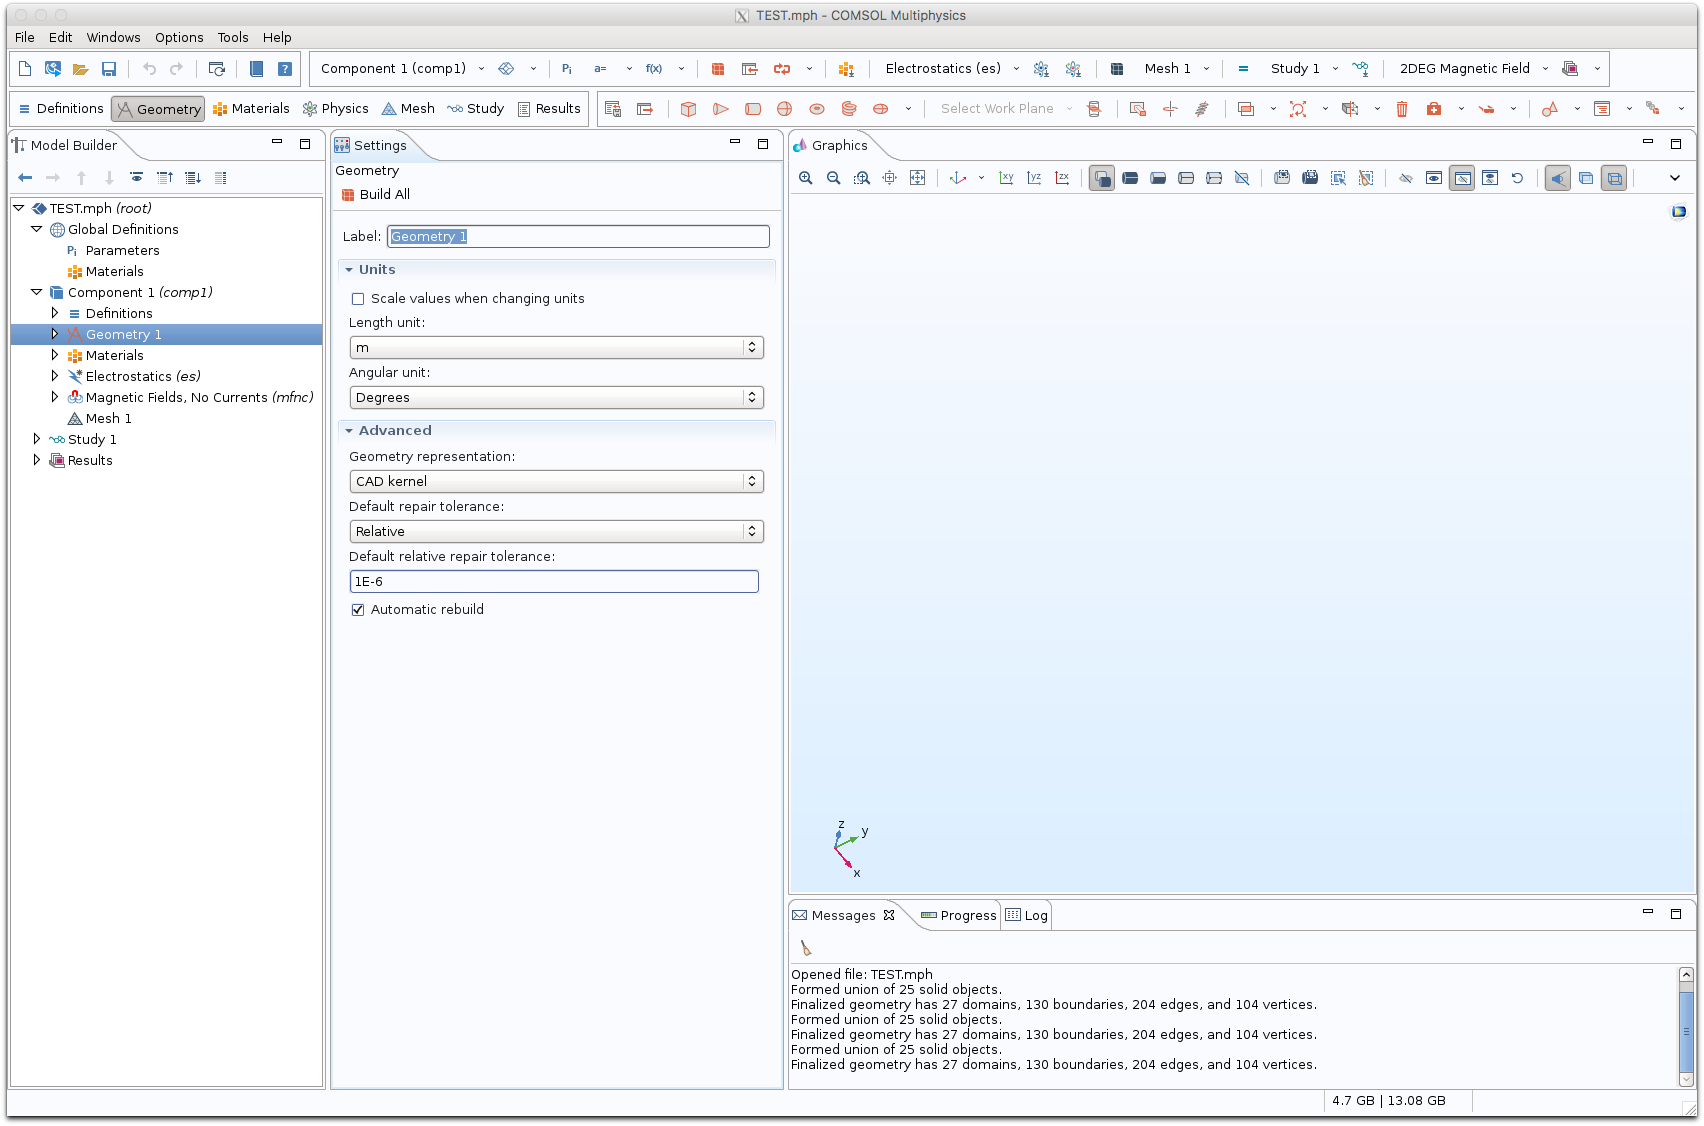Screen dimensions: 1704x1126
Task: Click the Default relative repair tolerance field
Action: point(554,582)
